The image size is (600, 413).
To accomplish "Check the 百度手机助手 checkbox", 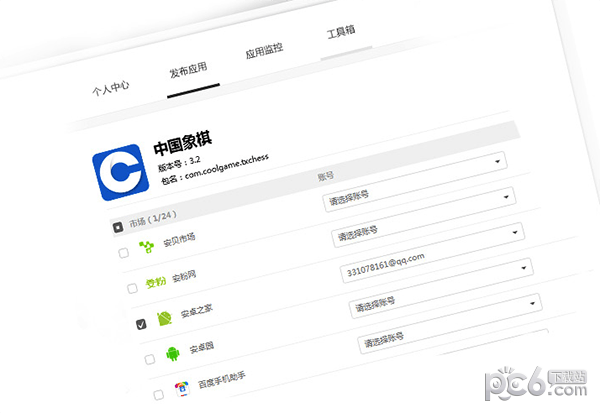I will pyautogui.click(x=158, y=395).
